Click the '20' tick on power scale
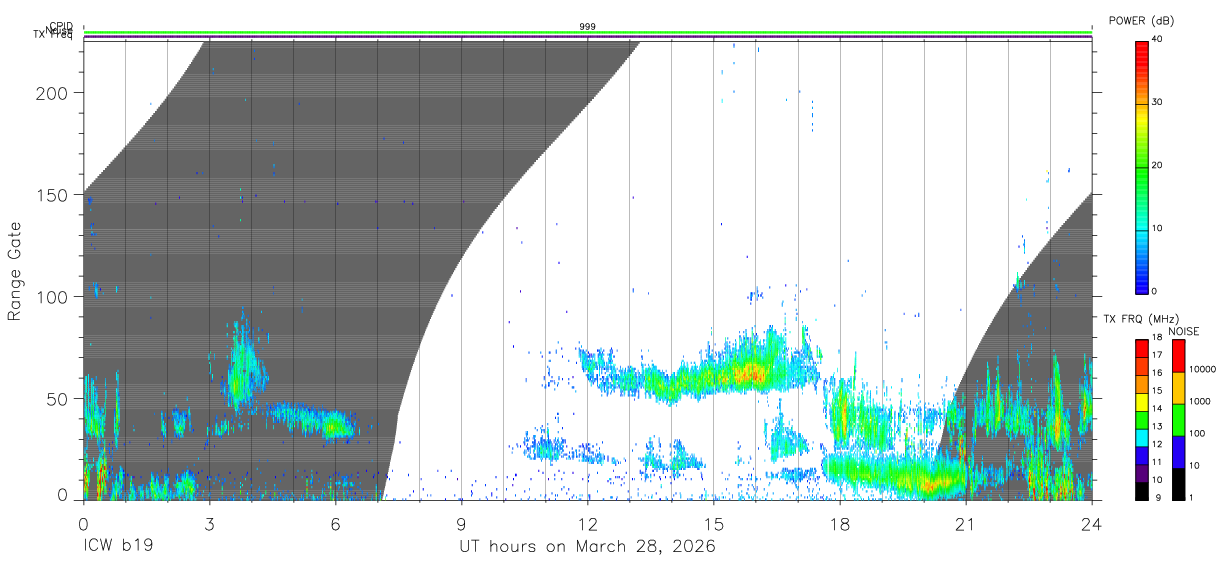 (x=1158, y=165)
